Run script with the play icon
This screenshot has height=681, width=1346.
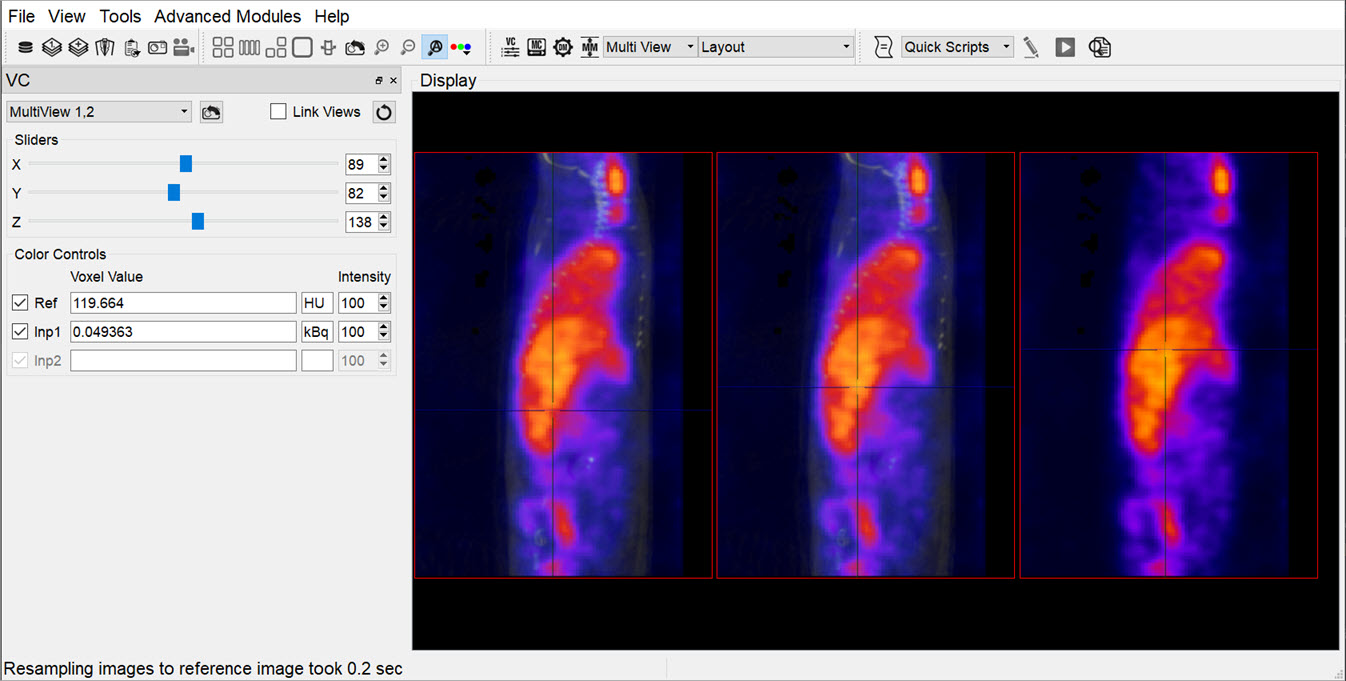pos(1065,47)
